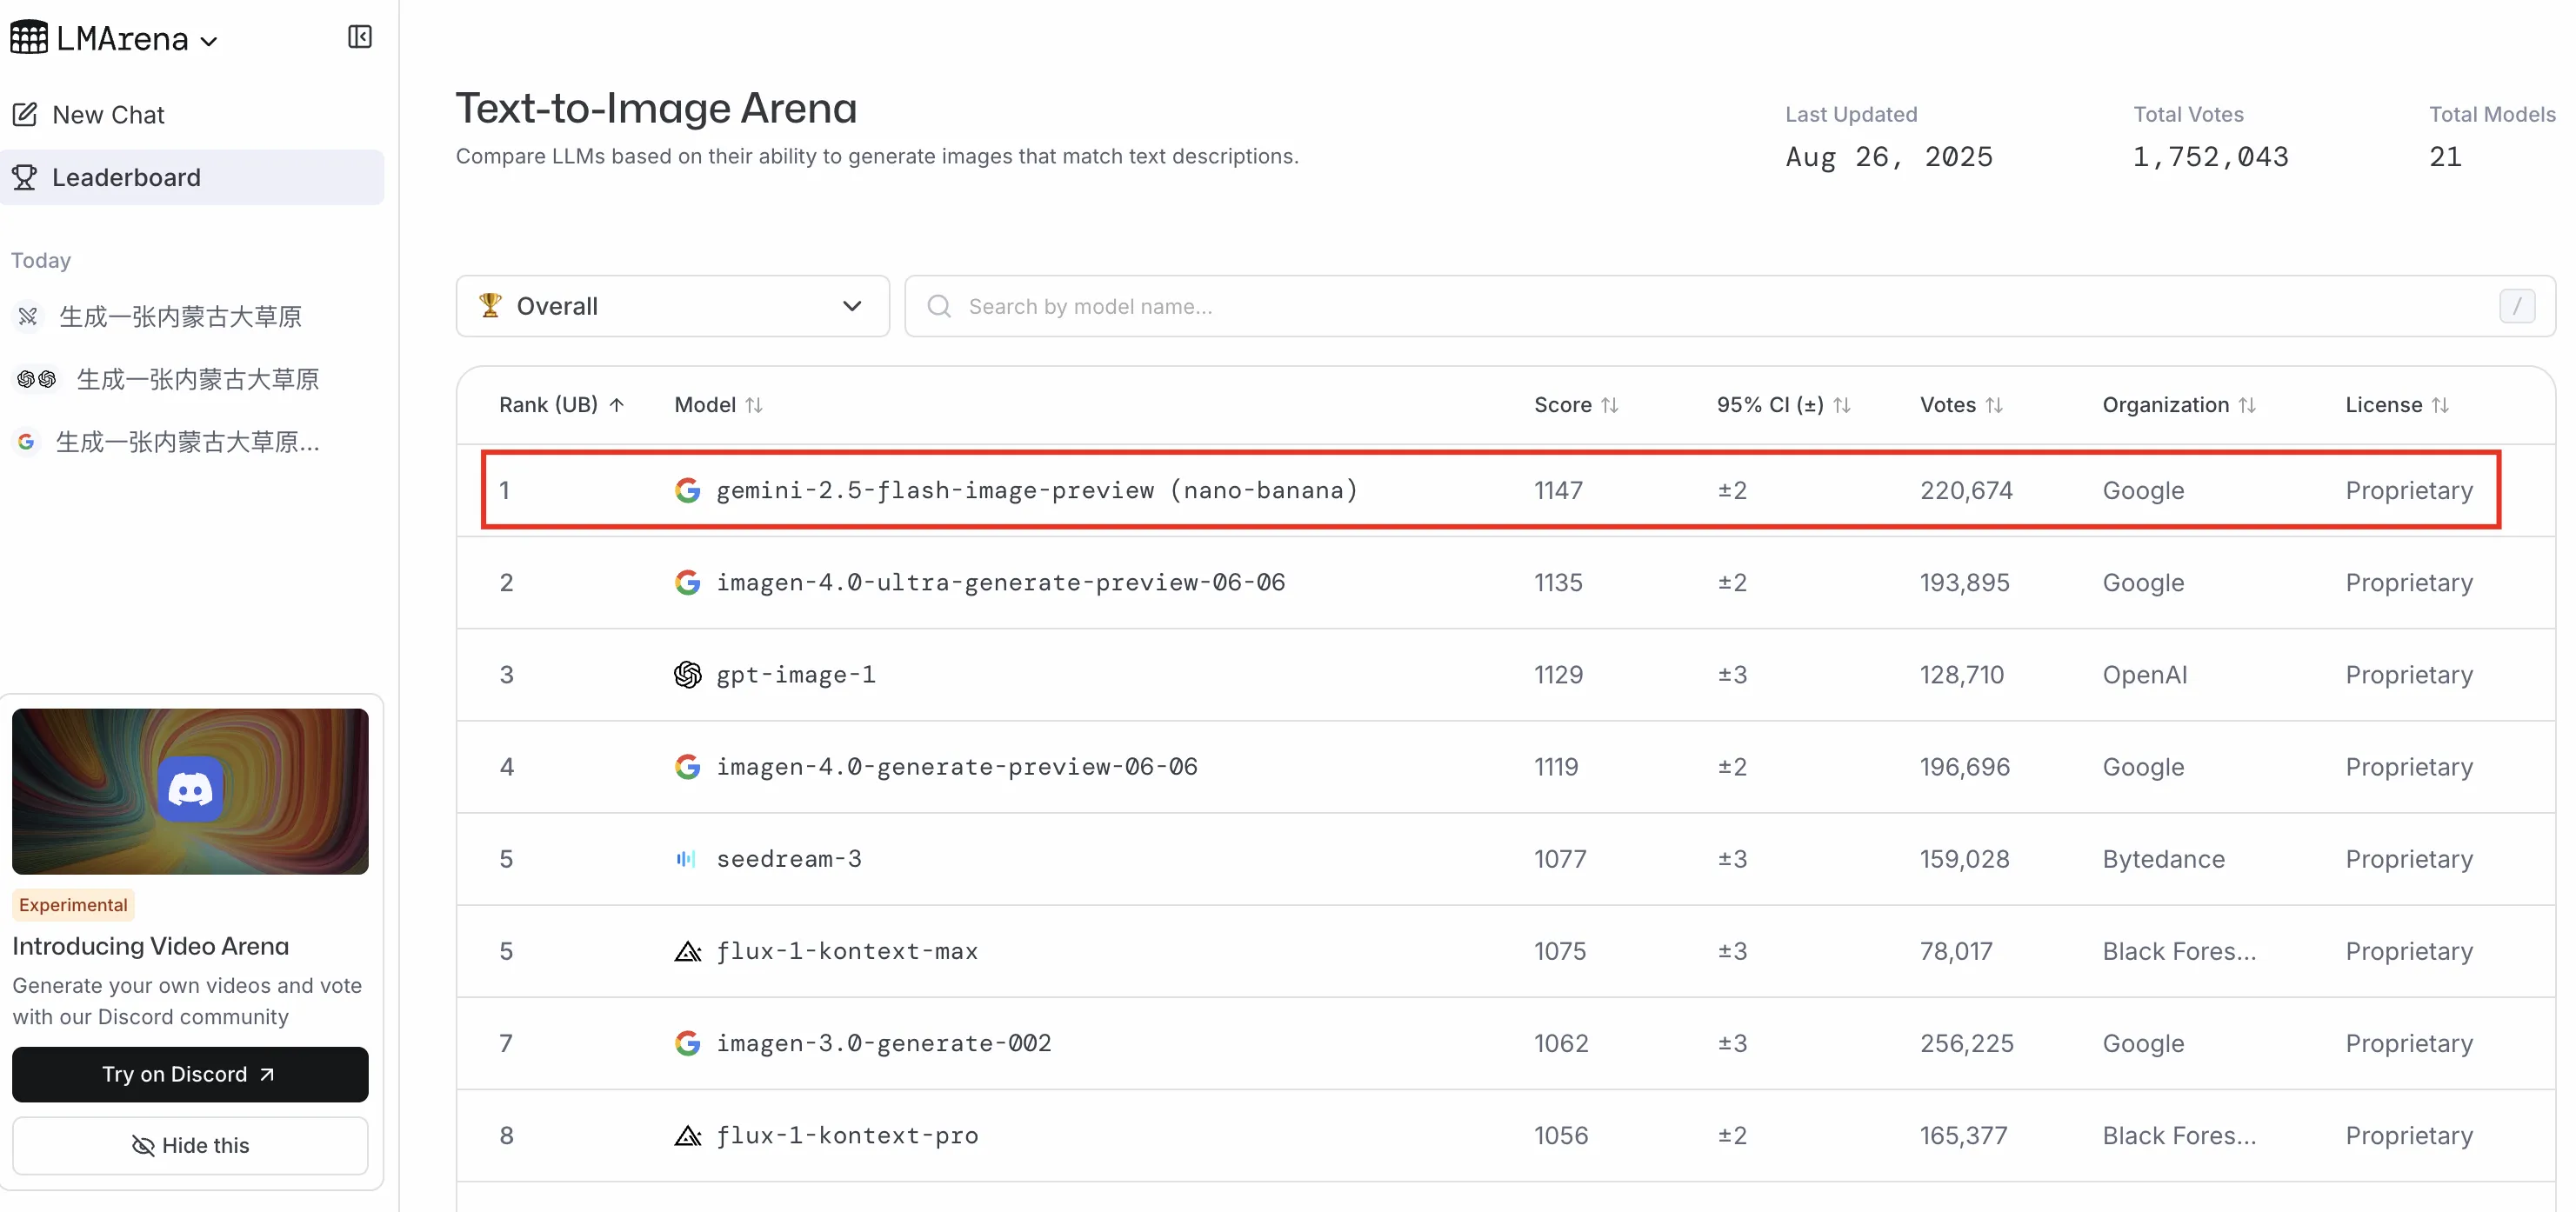Sort table by Rank (UB) column
Viewport: 2576px width, 1212px height.
point(561,405)
